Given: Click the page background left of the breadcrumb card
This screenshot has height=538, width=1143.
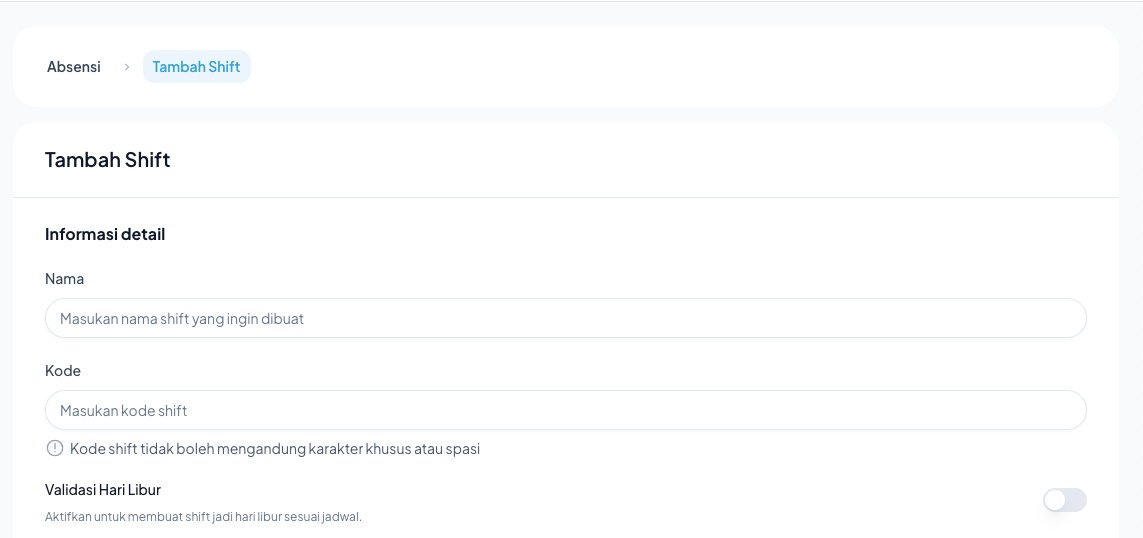Looking at the screenshot, I should [5, 67].
